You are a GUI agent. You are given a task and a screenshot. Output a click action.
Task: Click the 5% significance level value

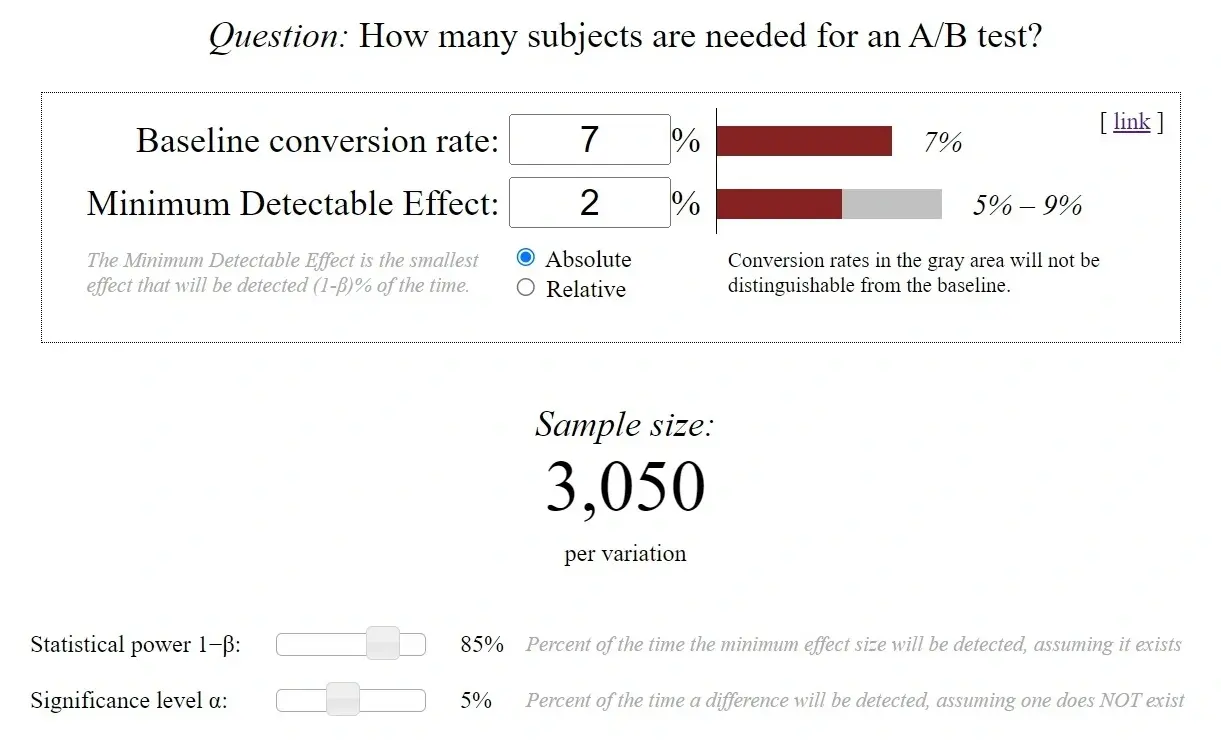476,700
